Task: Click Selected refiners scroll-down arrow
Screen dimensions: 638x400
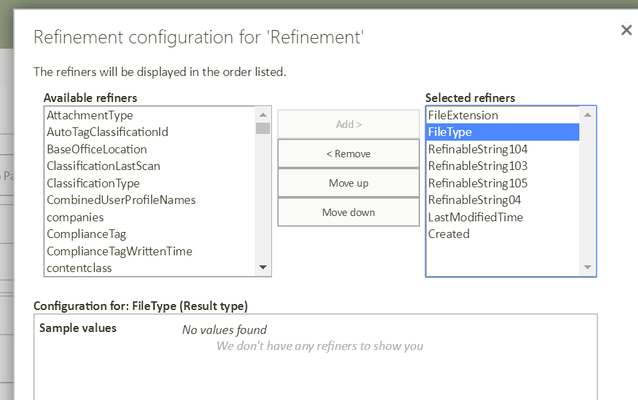Action: [x=588, y=267]
